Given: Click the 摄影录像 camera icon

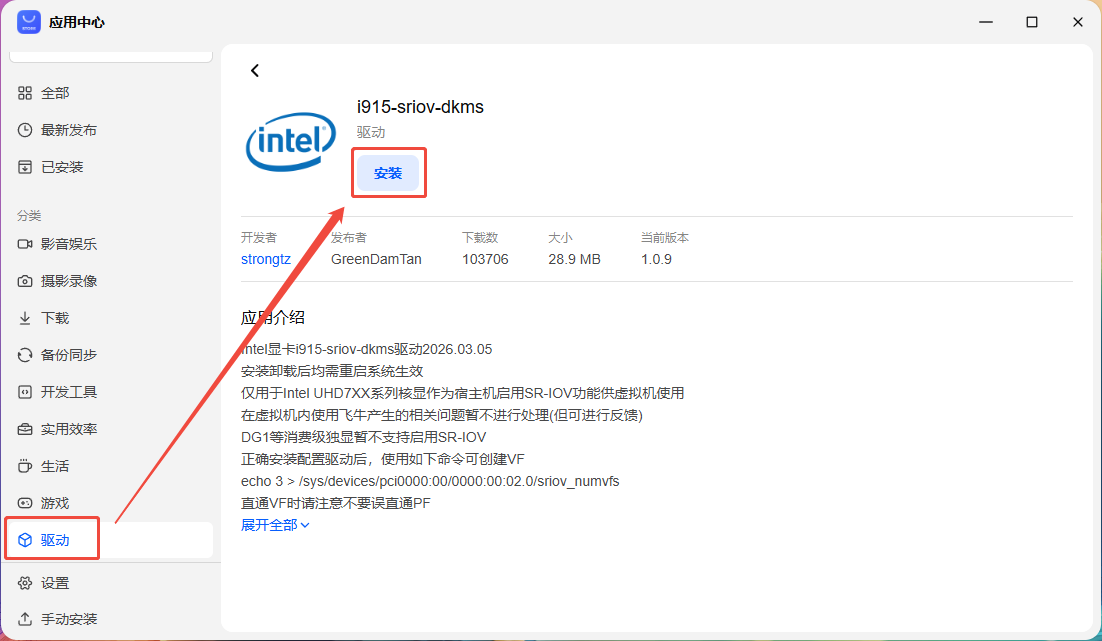Looking at the screenshot, I should 25,281.
